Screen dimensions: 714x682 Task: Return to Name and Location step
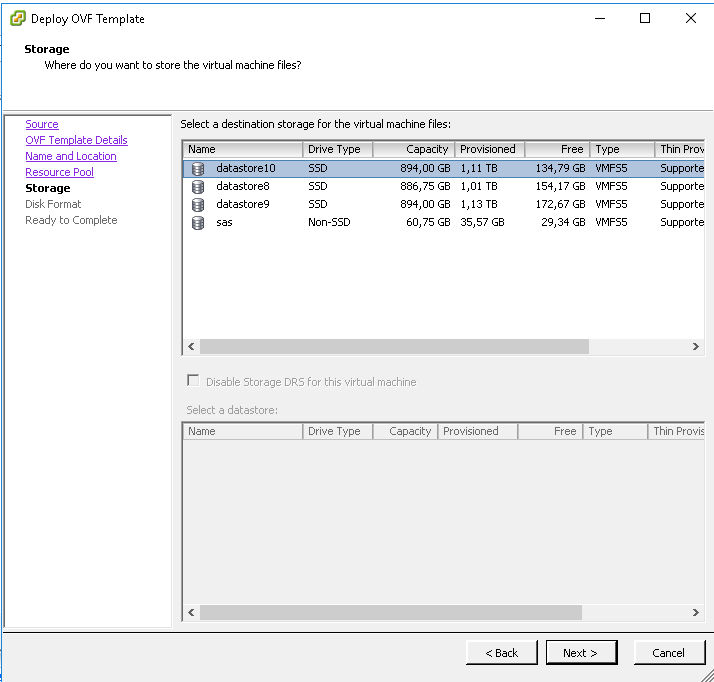click(71, 156)
